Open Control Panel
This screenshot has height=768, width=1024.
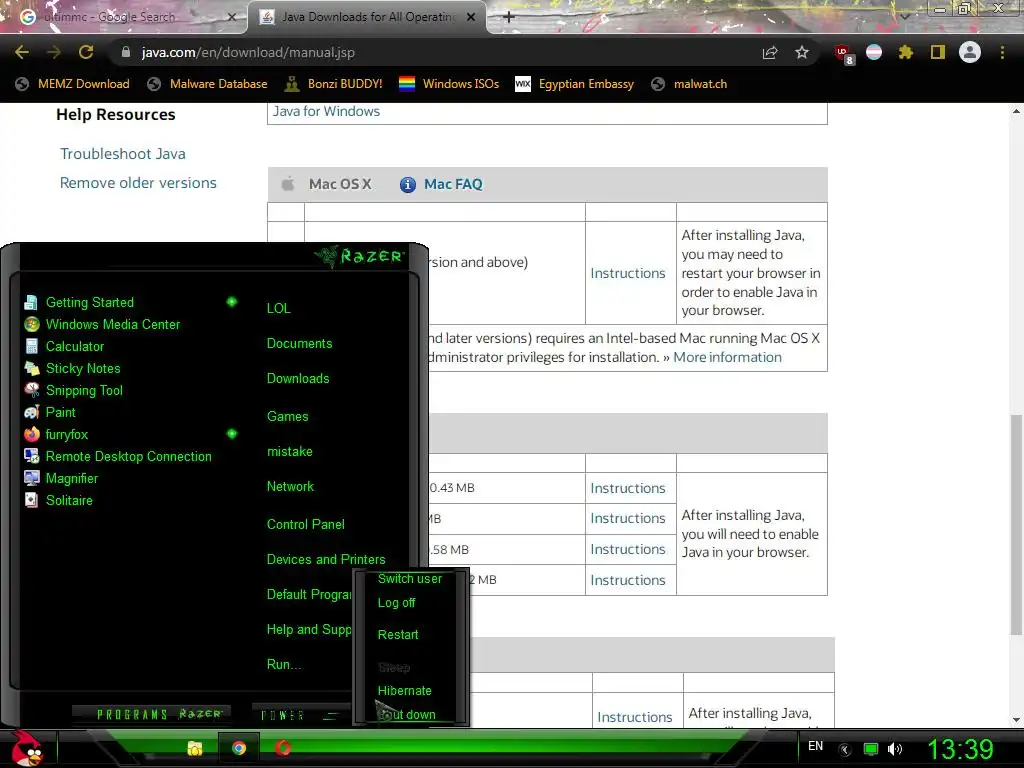306,524
